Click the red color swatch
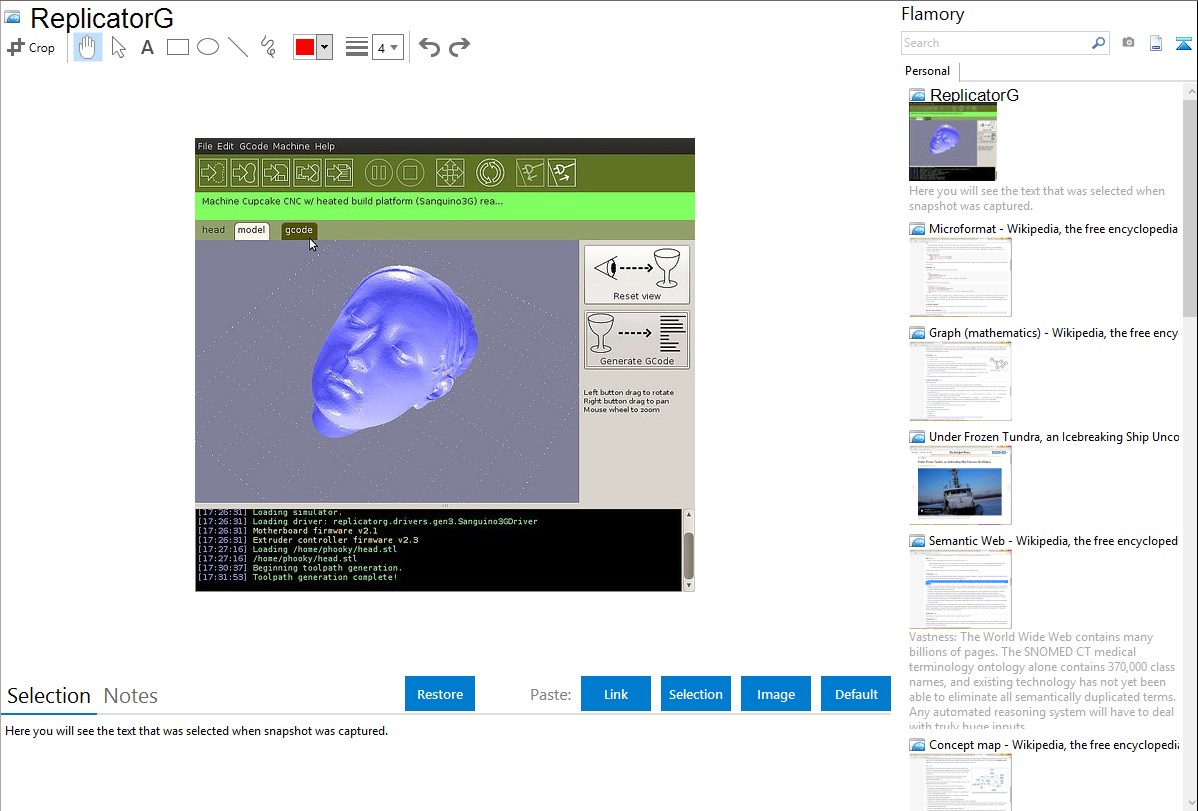The image size is (1198, 811). click(x=305, y=47)
